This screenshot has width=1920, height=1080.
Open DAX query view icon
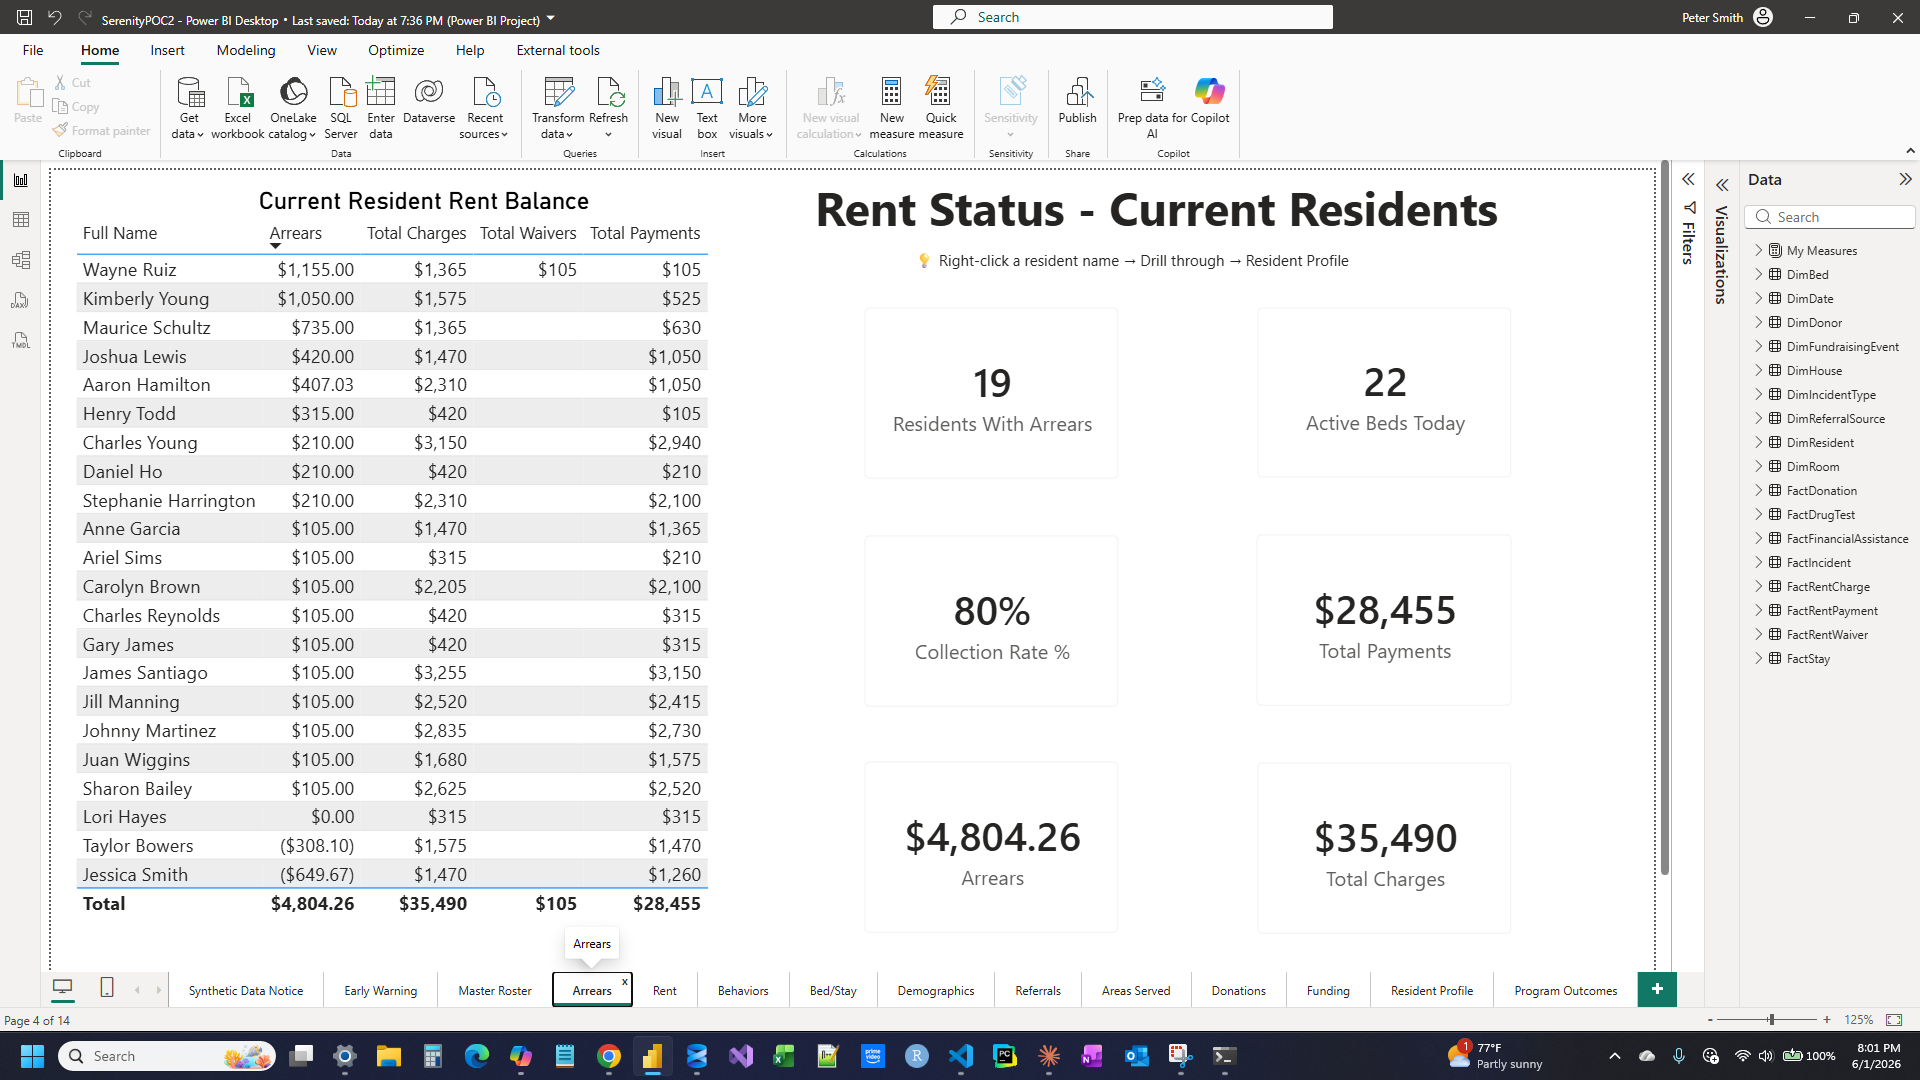click(20, 300)
